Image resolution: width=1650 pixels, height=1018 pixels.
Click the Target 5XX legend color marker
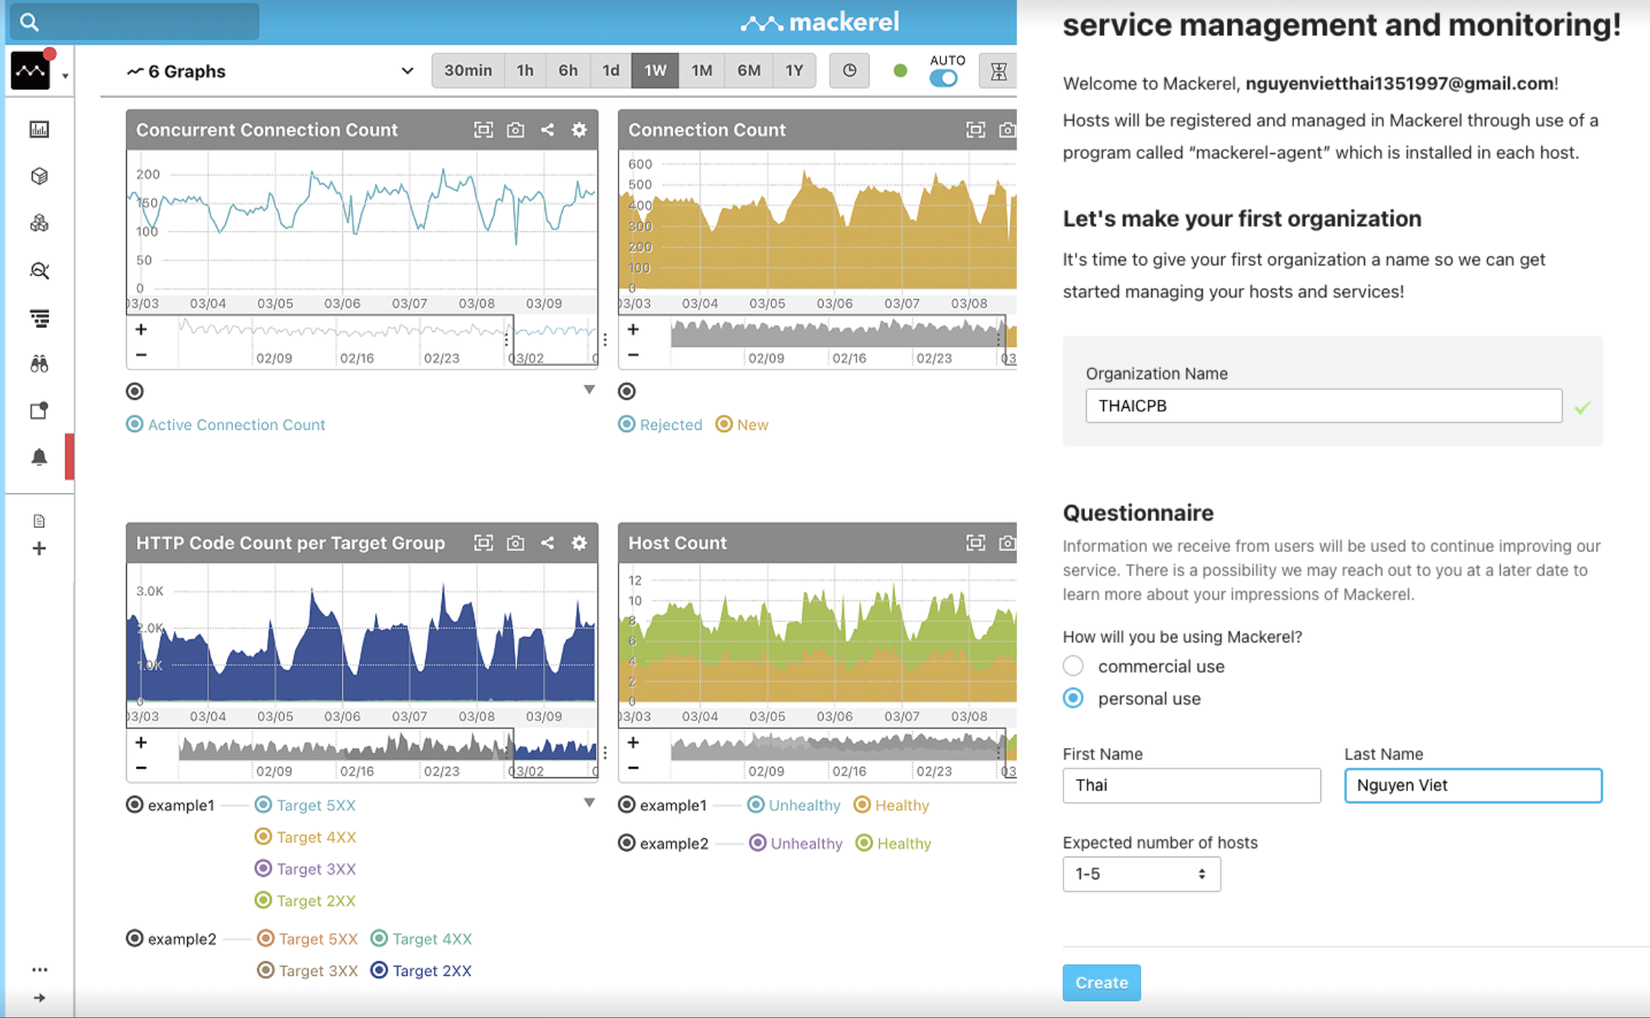coord(263,805)
